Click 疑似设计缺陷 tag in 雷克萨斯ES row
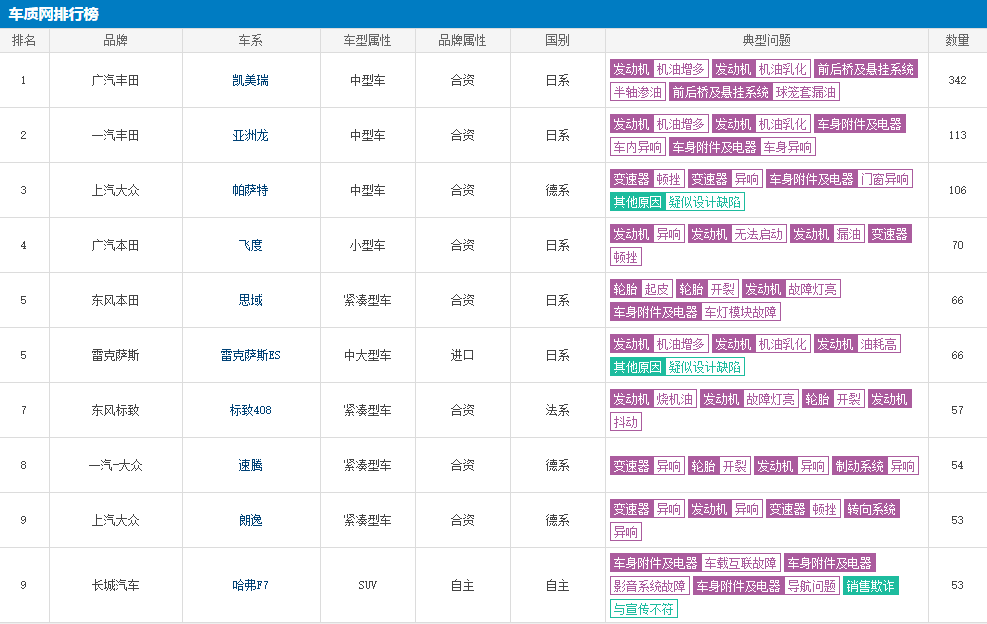 704,366
